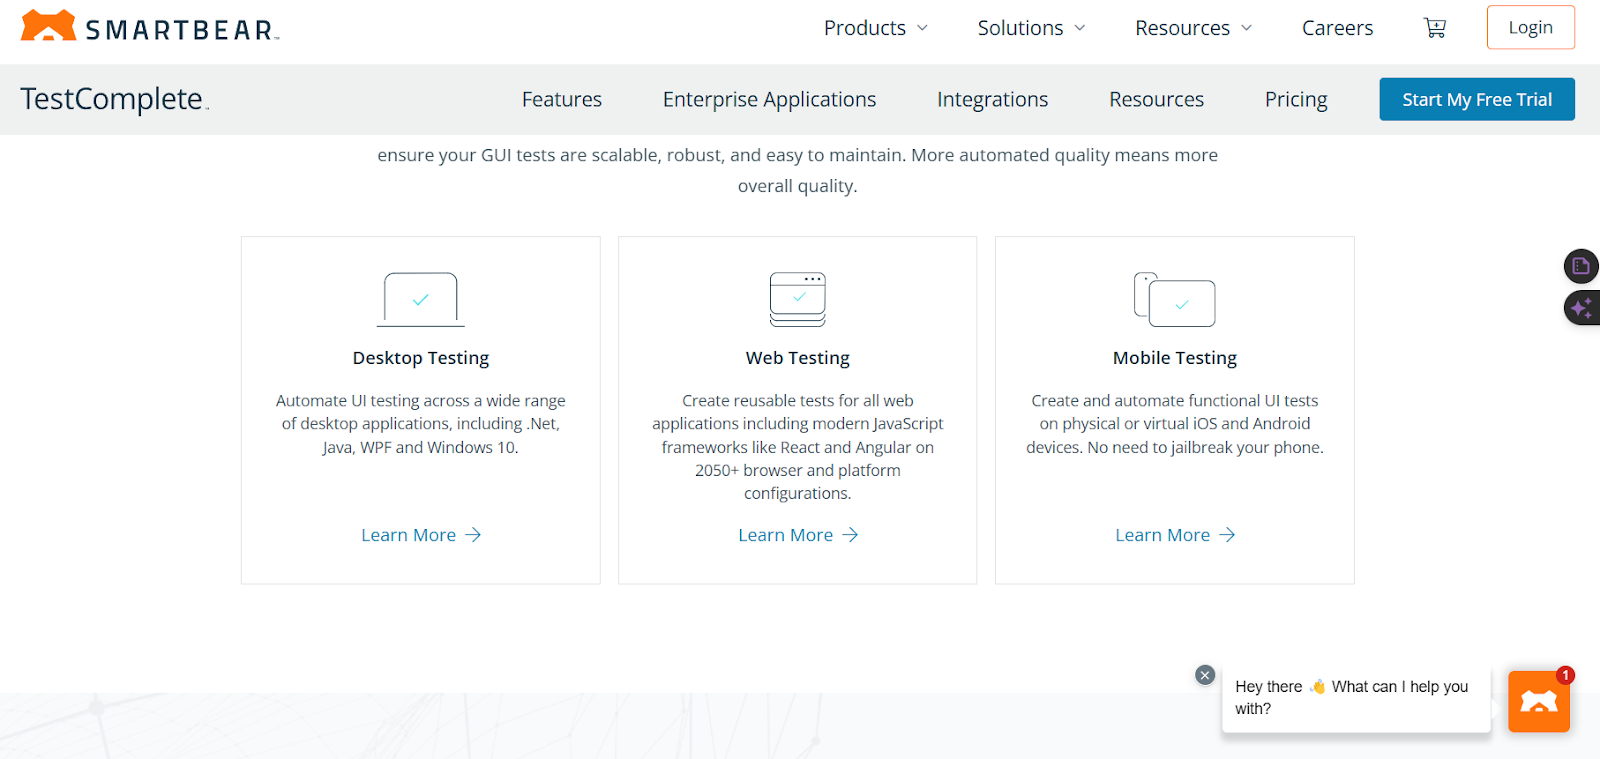This screenshot has height=759, width=1600.
Task: Click arrow beside Desktop Testing Learn More
Action: click(x=473, y=535)
